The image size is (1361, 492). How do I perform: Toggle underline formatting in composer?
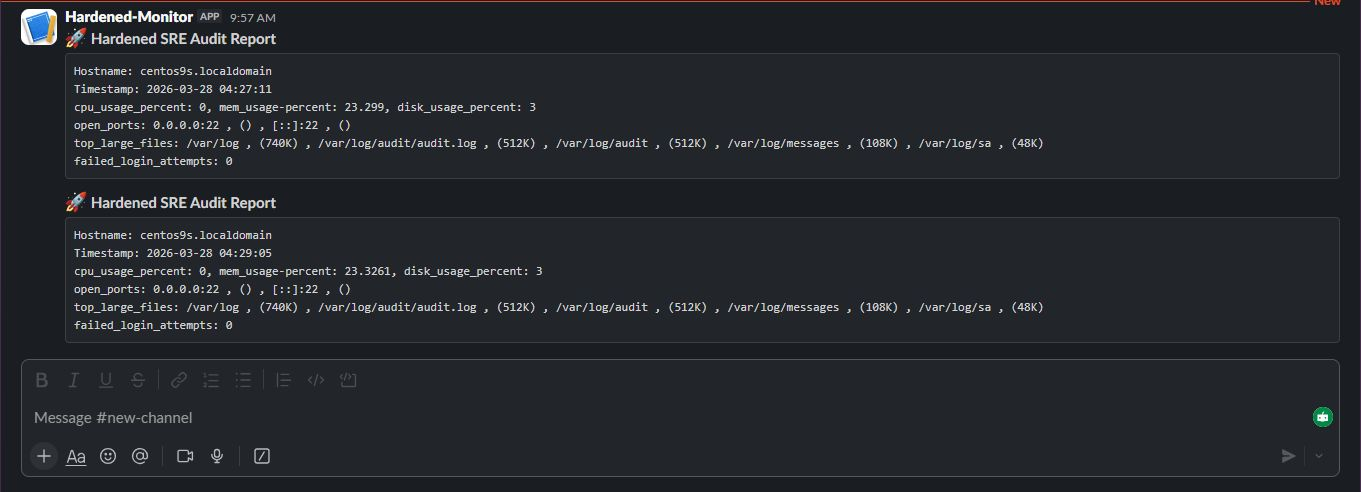(105, 380)
